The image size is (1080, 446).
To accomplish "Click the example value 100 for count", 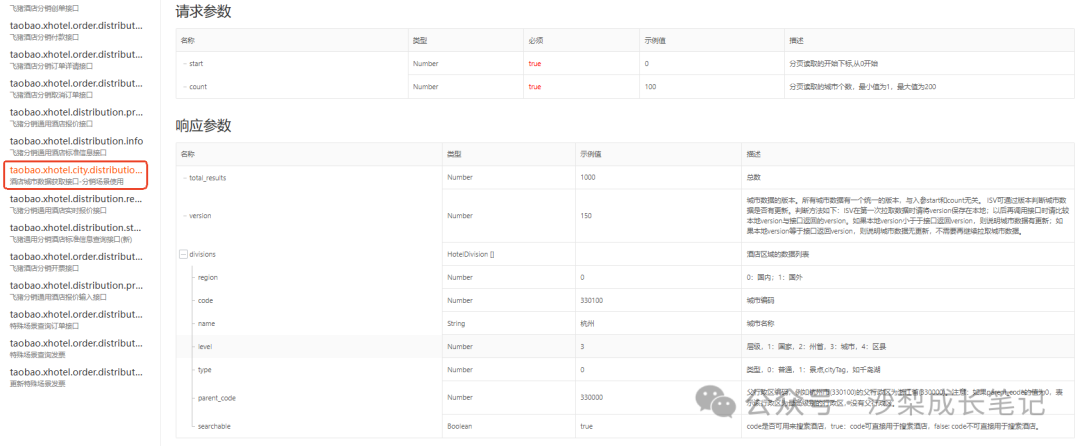I will pyautogui.click(x=650, y=87).
